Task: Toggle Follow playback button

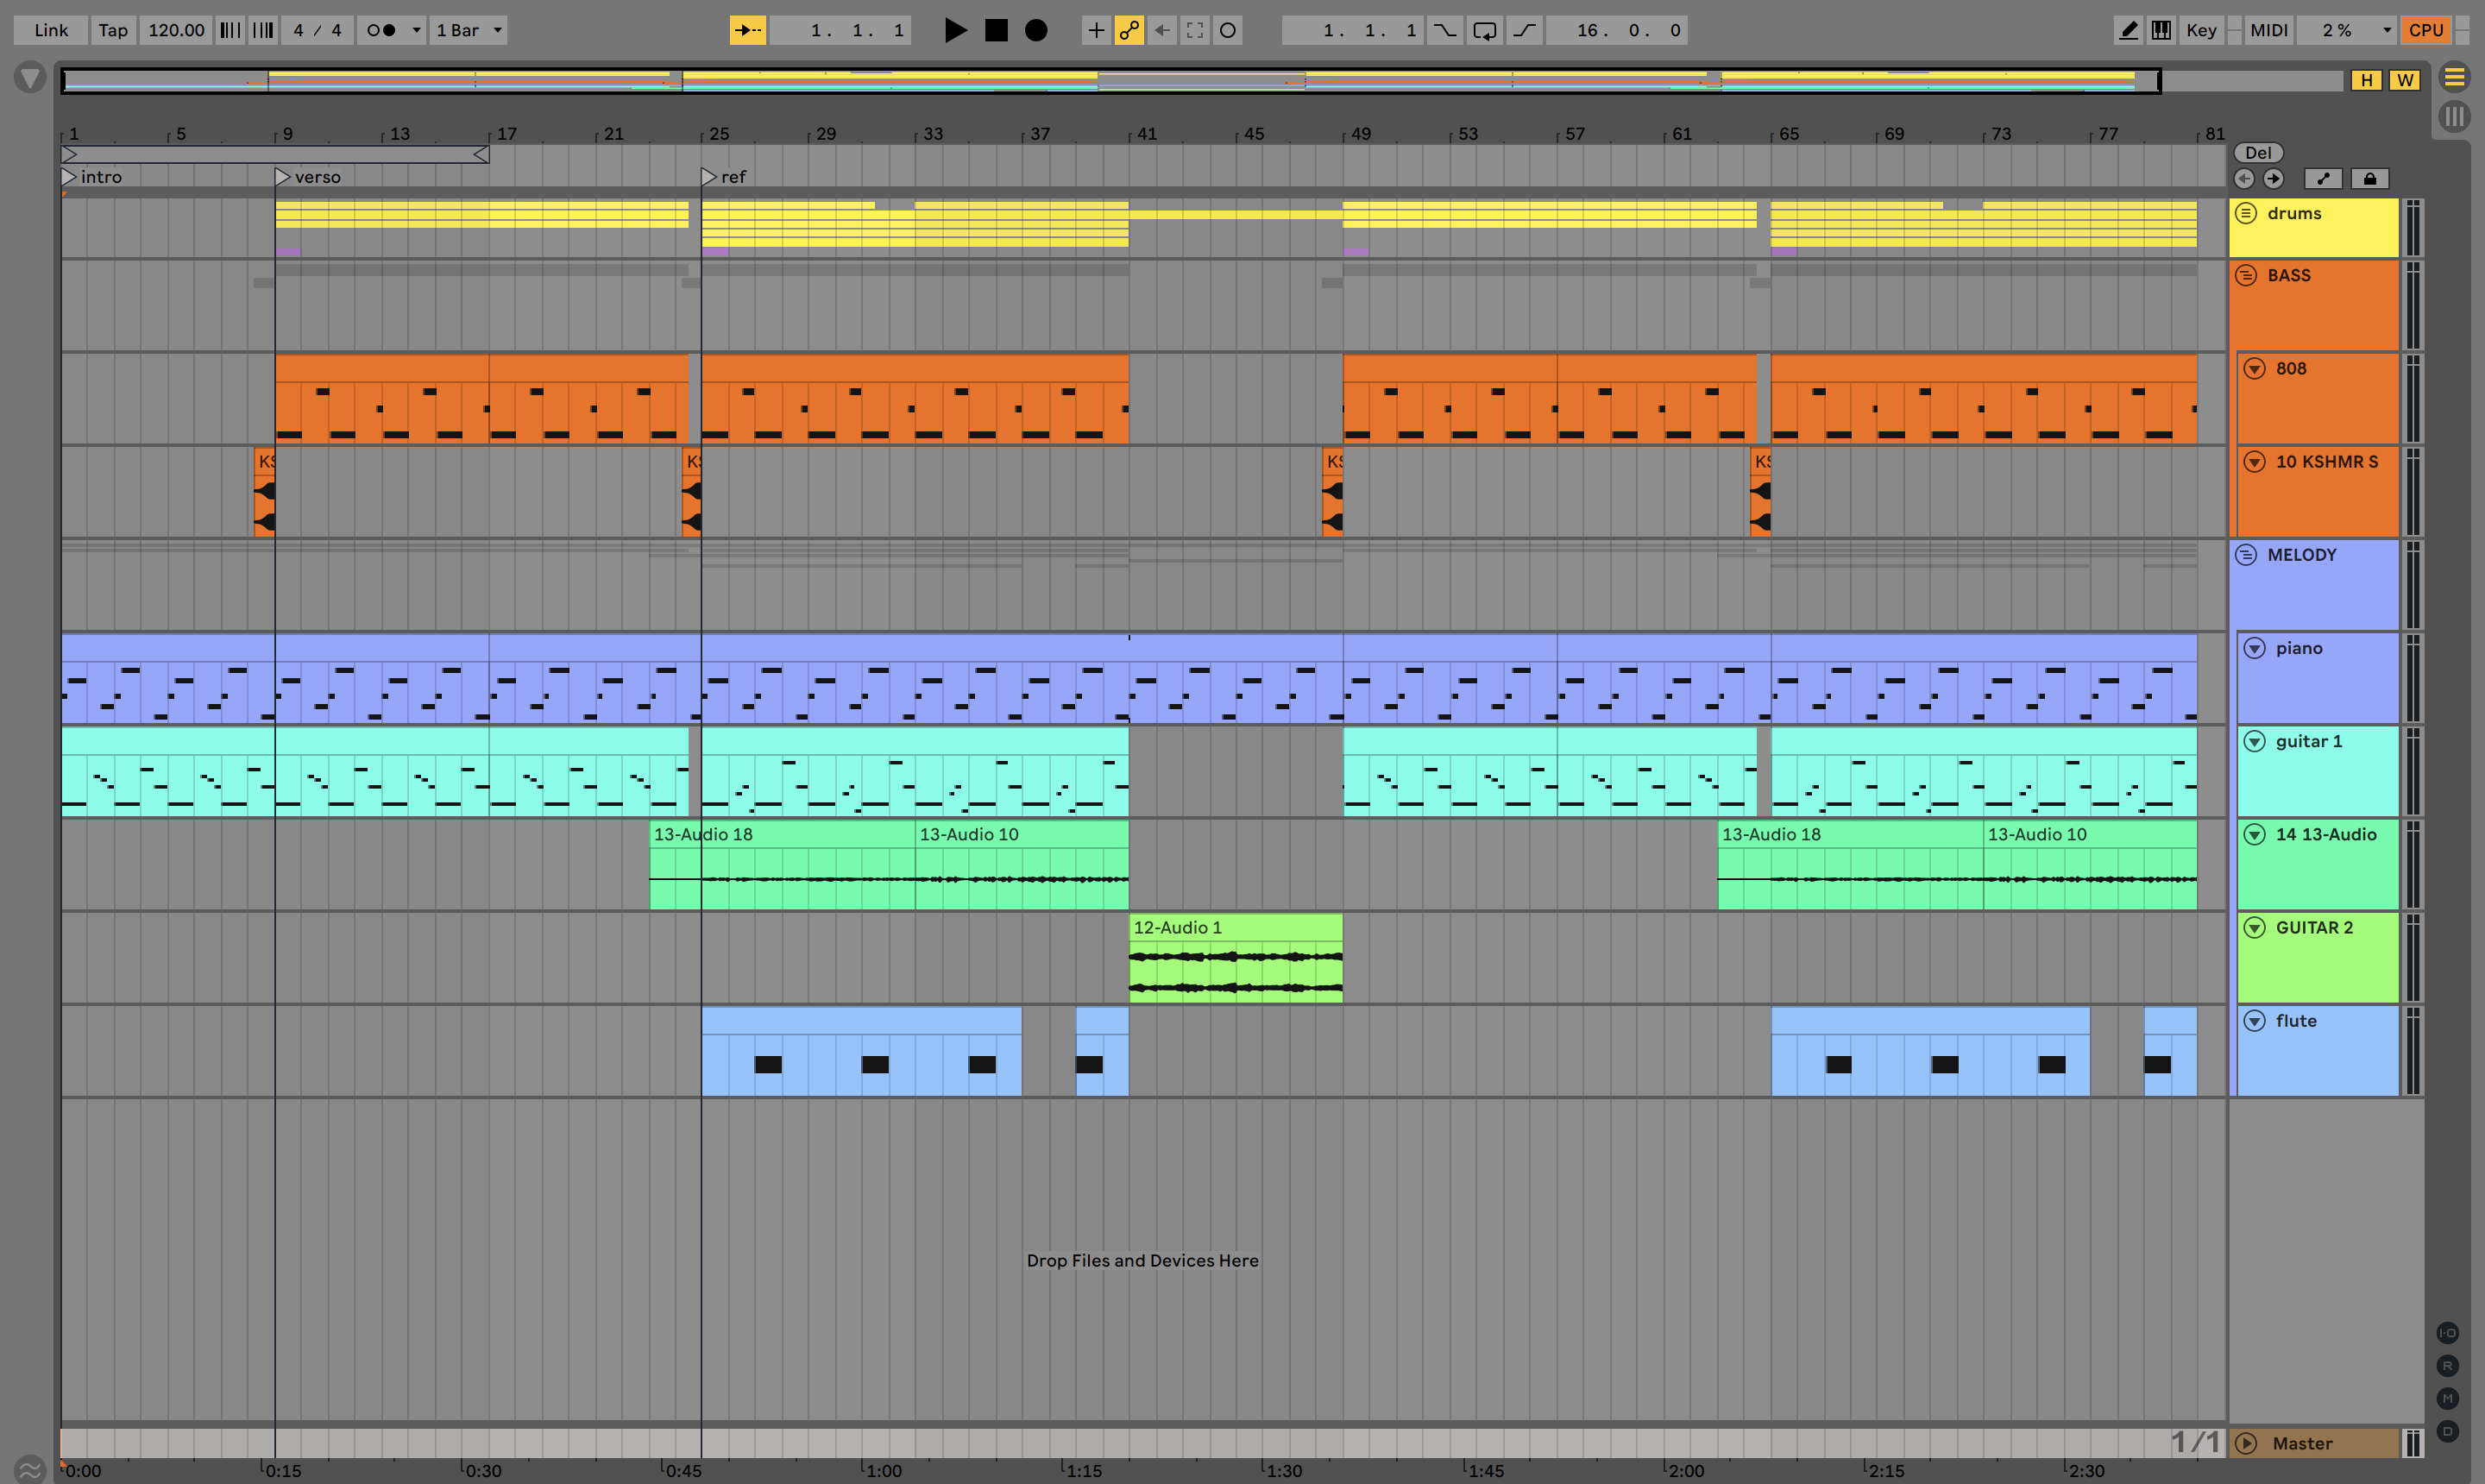Action: 747,30
